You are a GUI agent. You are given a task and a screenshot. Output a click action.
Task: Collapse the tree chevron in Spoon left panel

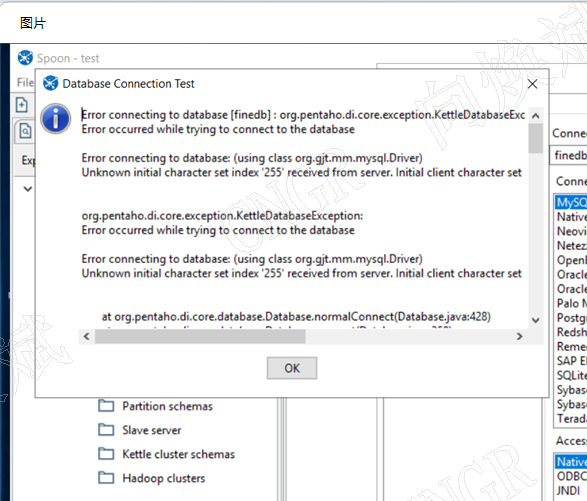click(x=28, y=189)
